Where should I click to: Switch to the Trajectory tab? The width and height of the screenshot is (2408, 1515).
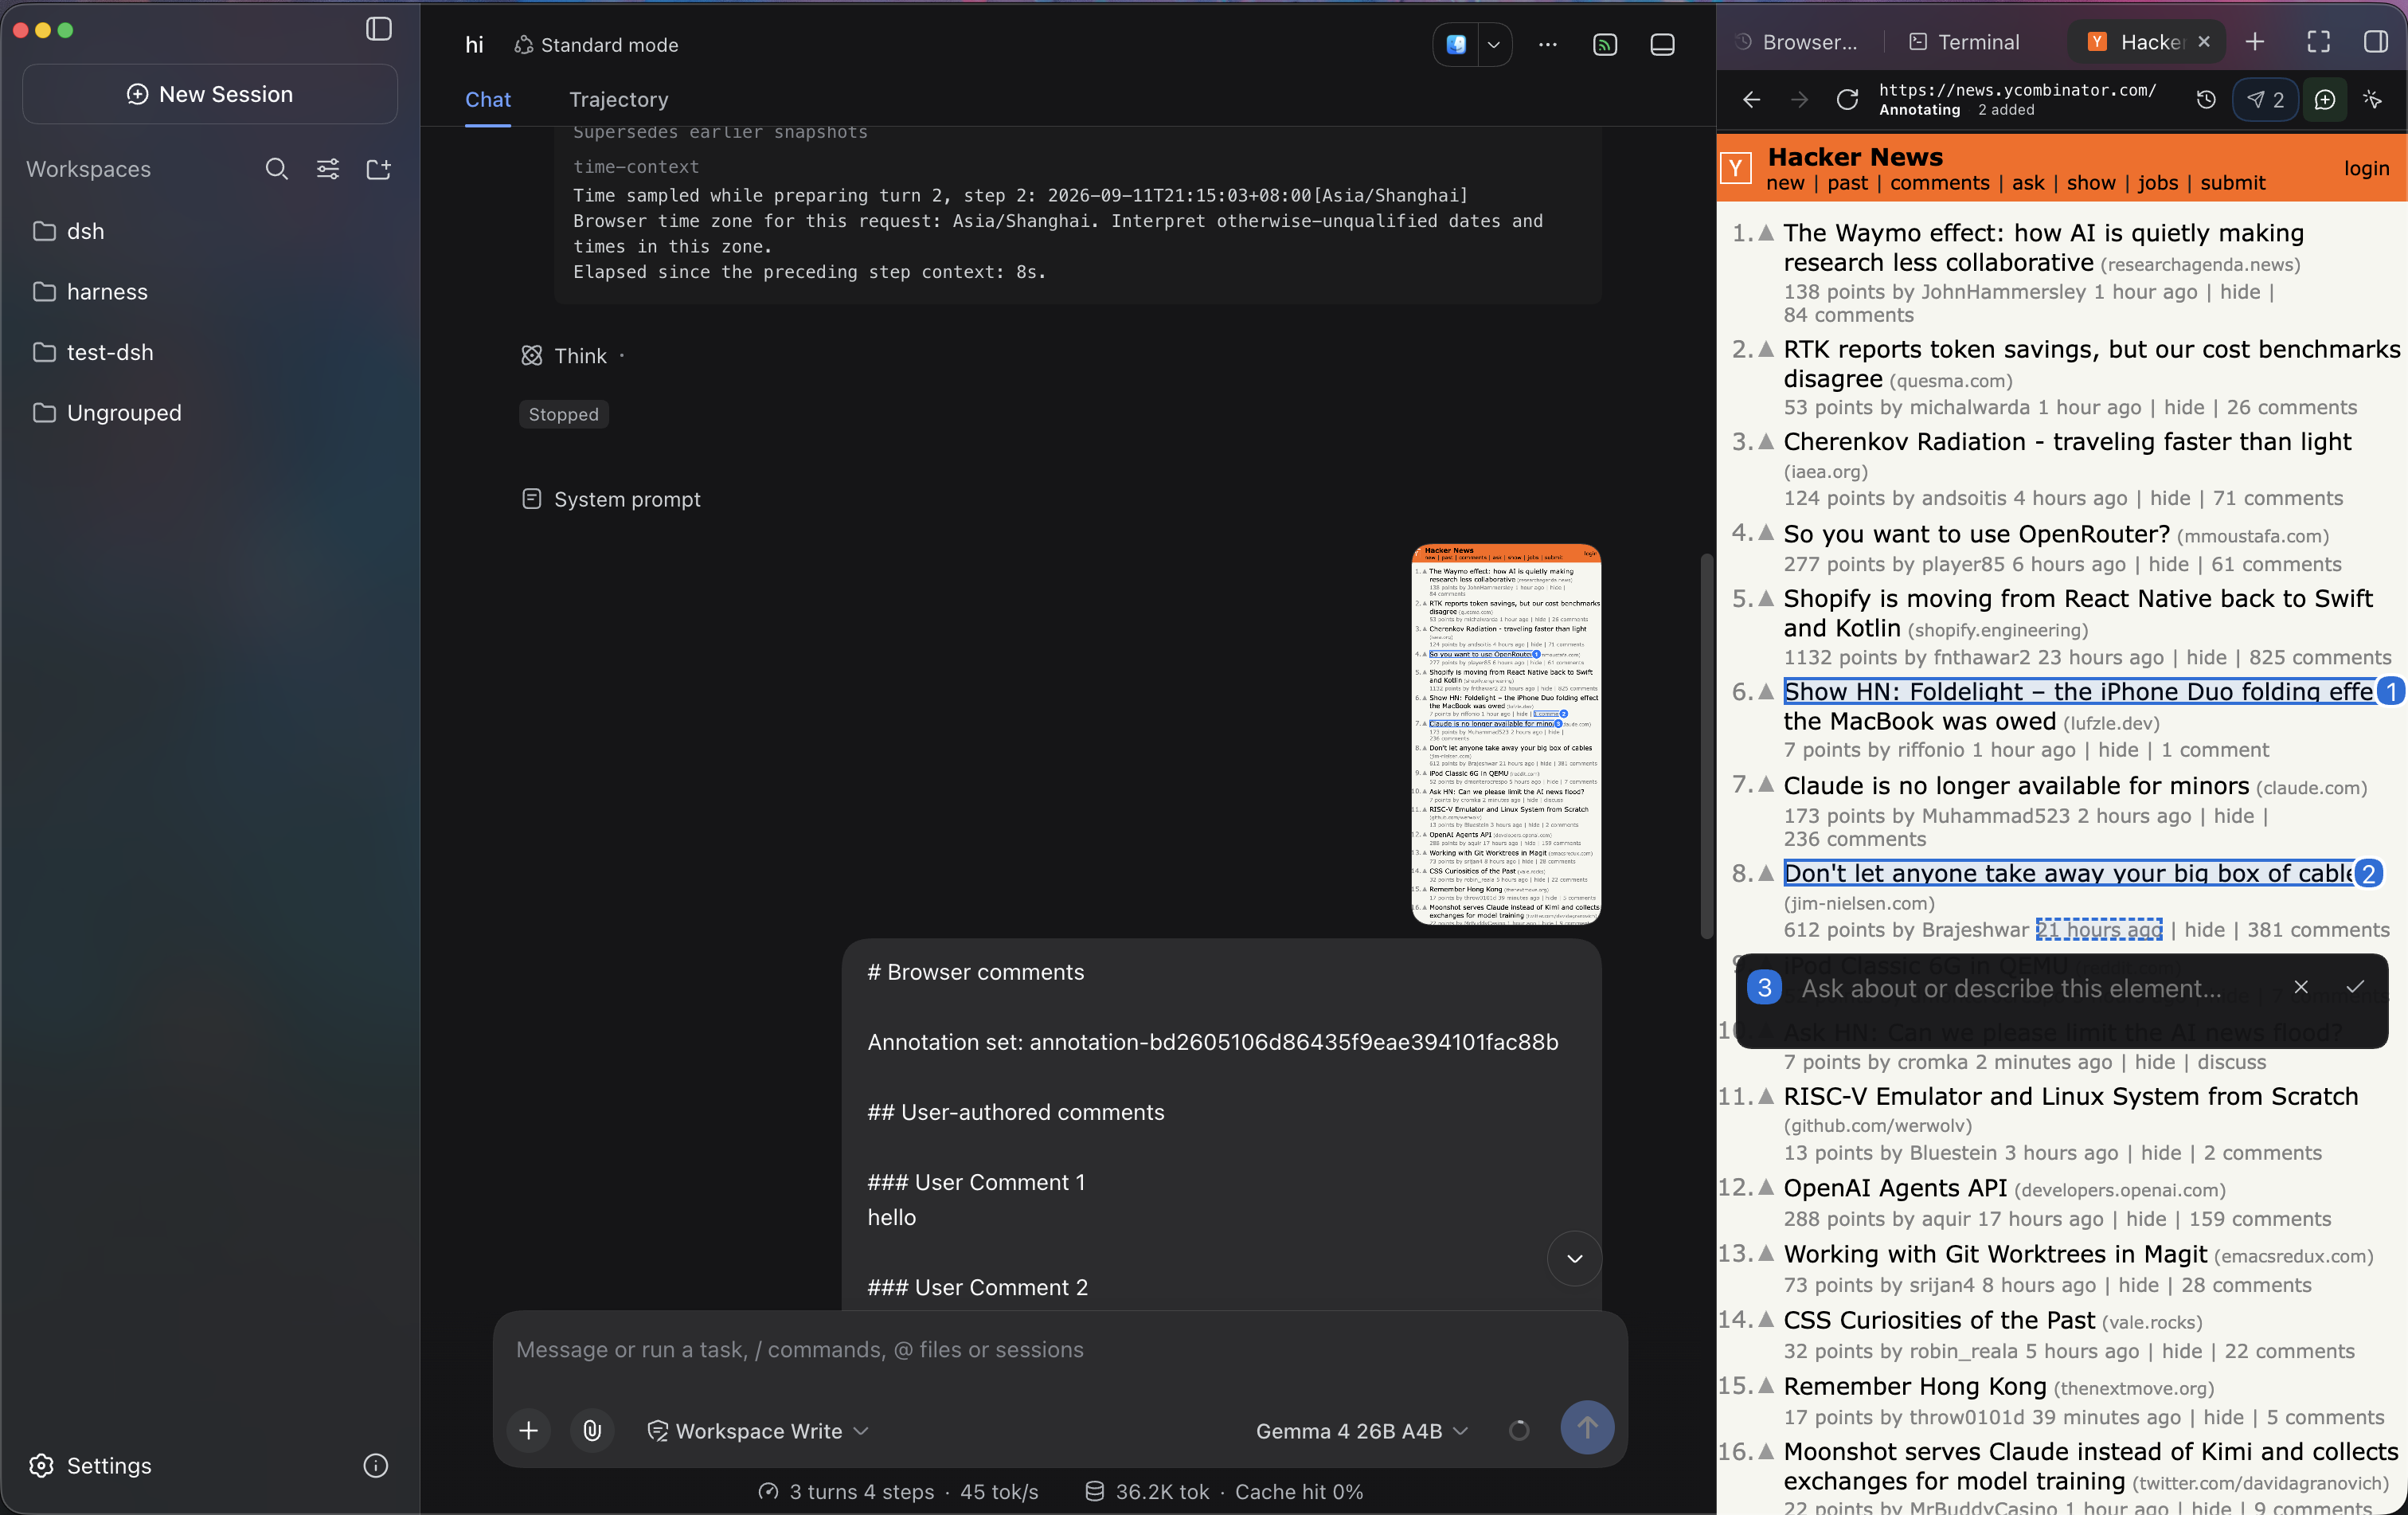tap(618, 100)
